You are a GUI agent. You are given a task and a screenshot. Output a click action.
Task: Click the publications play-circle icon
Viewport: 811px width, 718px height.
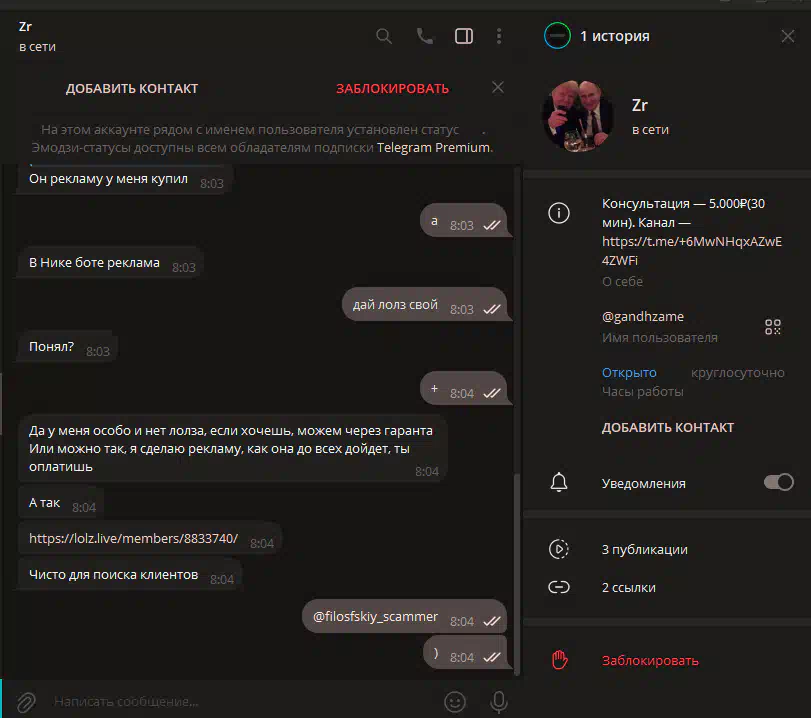pyautogui.click(x=559, y=549)
